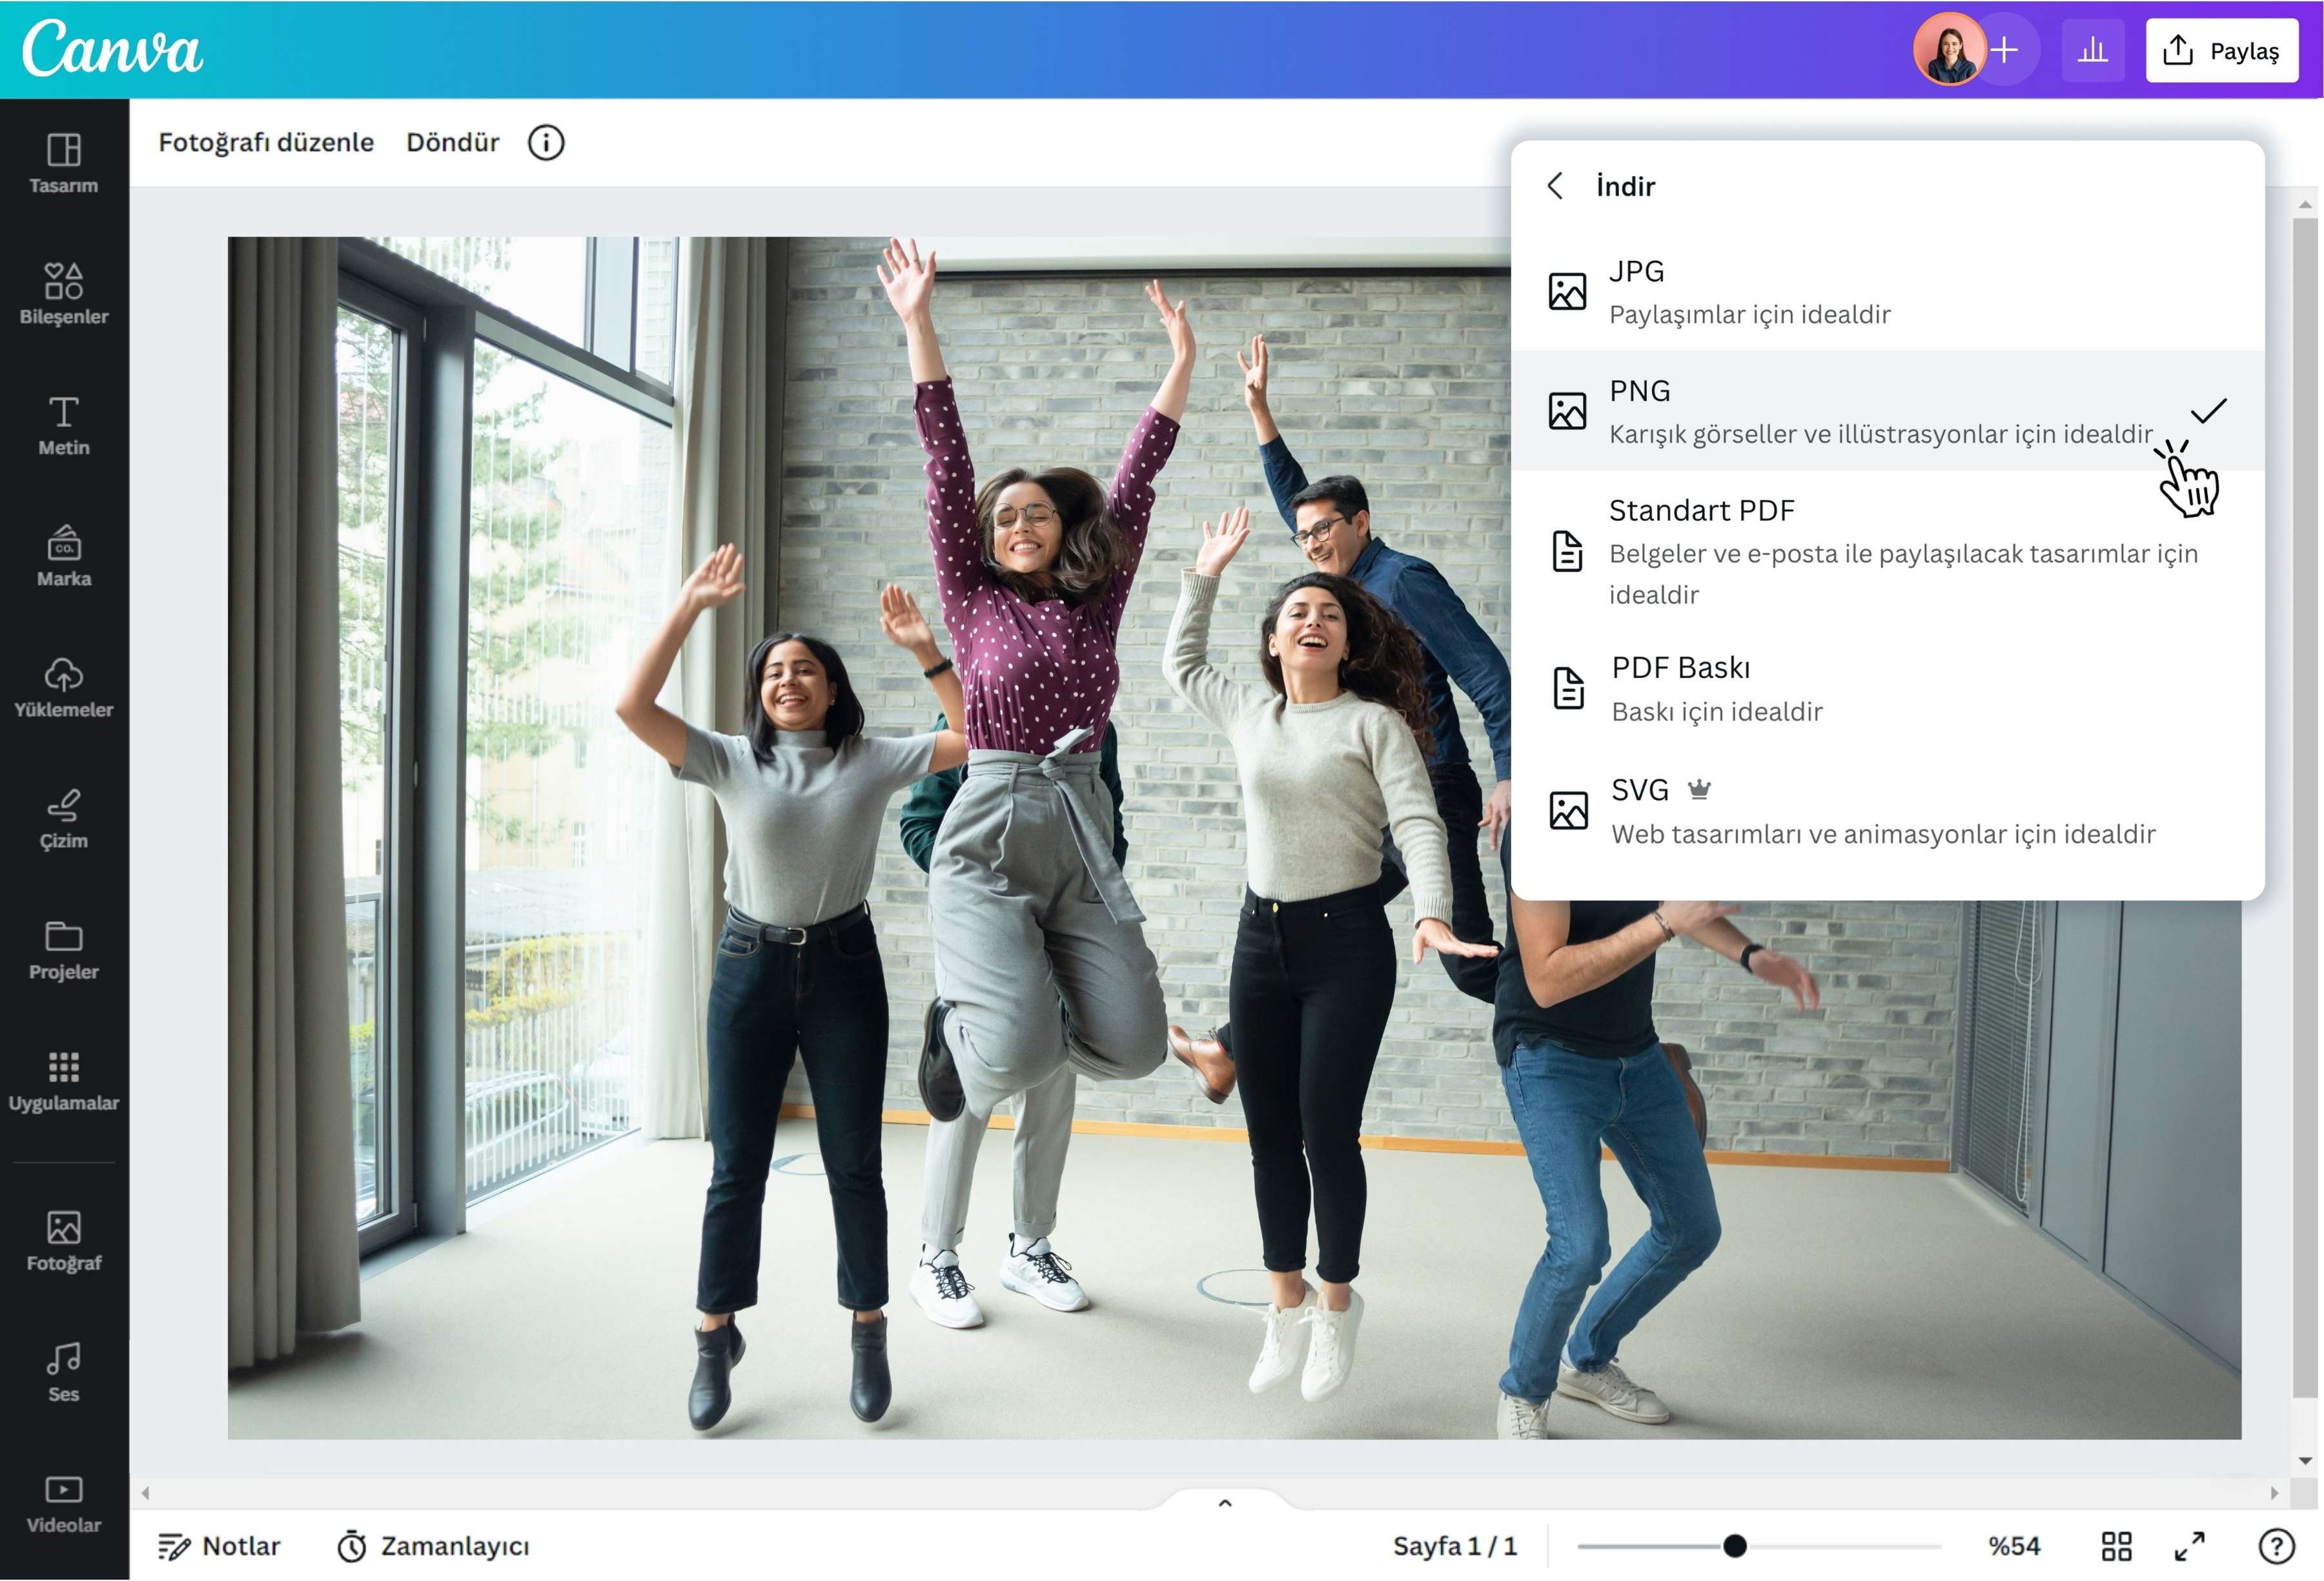Click the vertical scrollbar down arrow
The height and width of the screenshot is (1581, 2324).
tap(2305, 1461)
